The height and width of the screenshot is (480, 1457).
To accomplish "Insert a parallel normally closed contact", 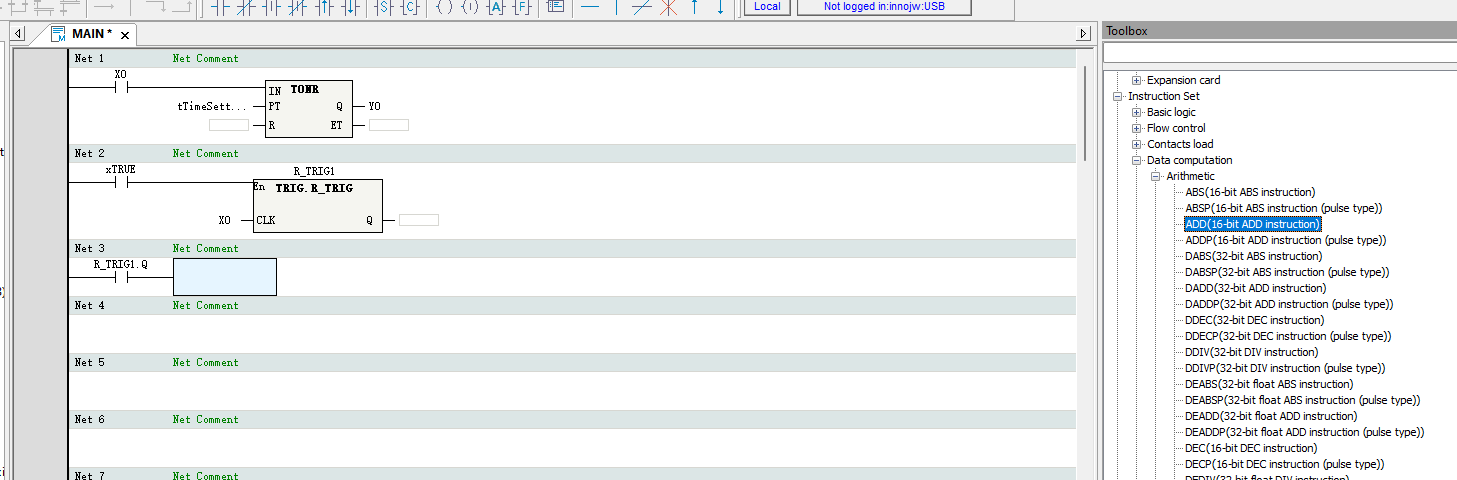I will click(x=297, y=6).
